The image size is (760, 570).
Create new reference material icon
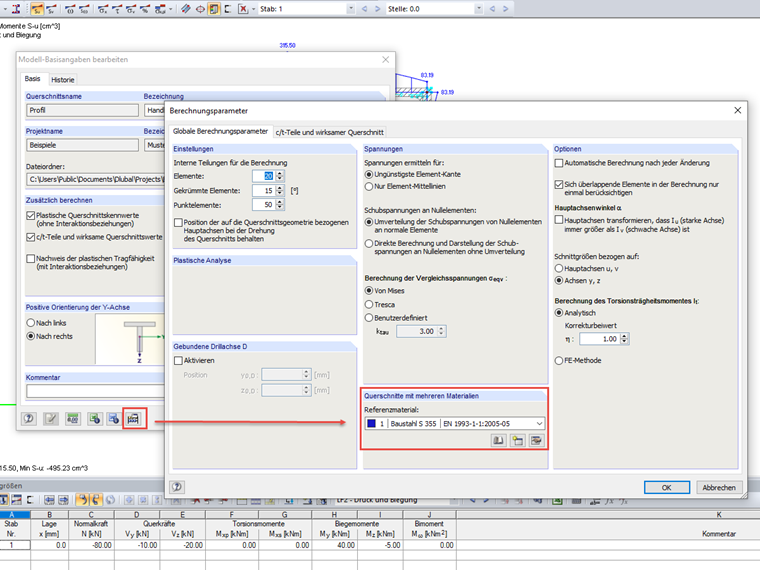[518, 441]
